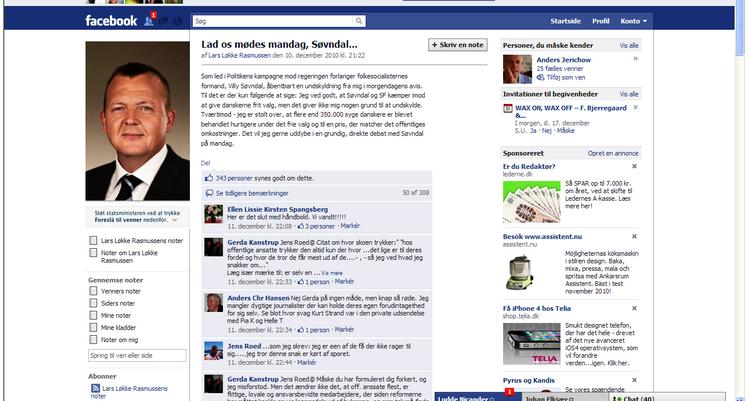
Task: Open the notifications globe icon
Action: click(177, 21)
